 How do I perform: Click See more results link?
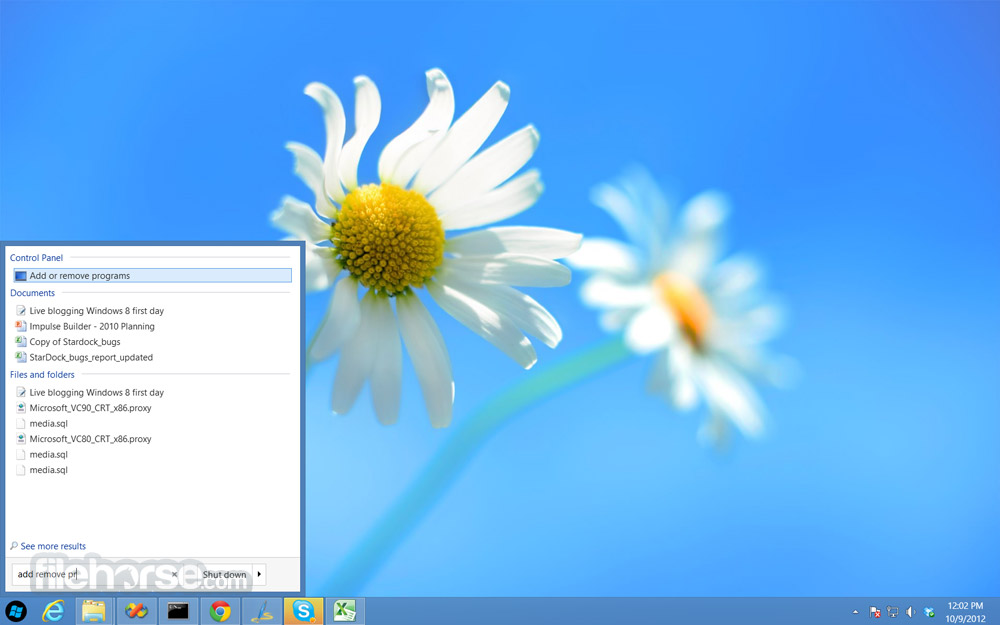53,546
